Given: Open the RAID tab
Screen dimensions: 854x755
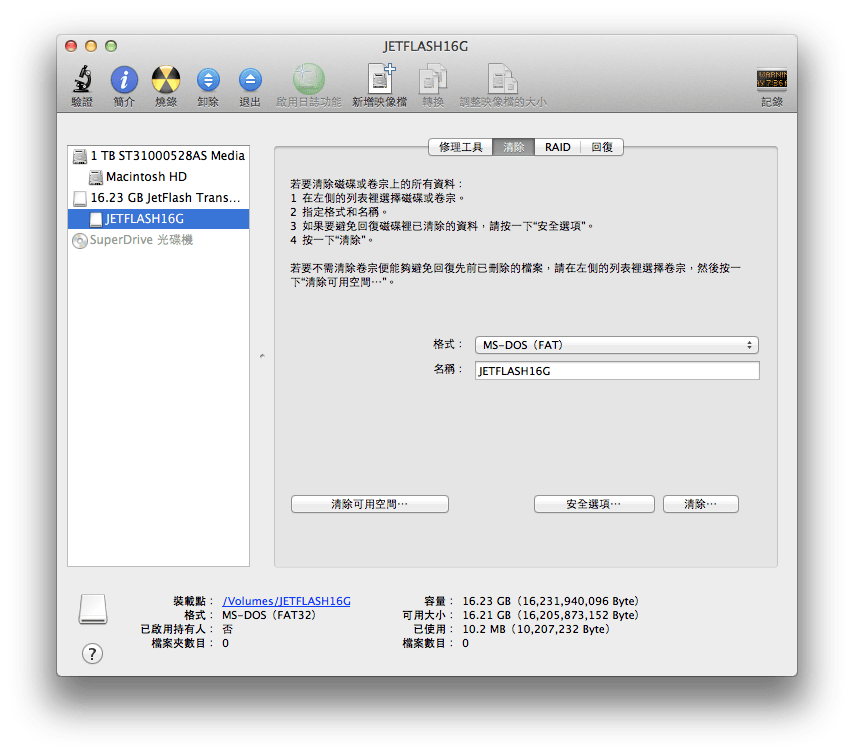Looking at the screenshot, I should pyautogui.click(x=557, y=146).
